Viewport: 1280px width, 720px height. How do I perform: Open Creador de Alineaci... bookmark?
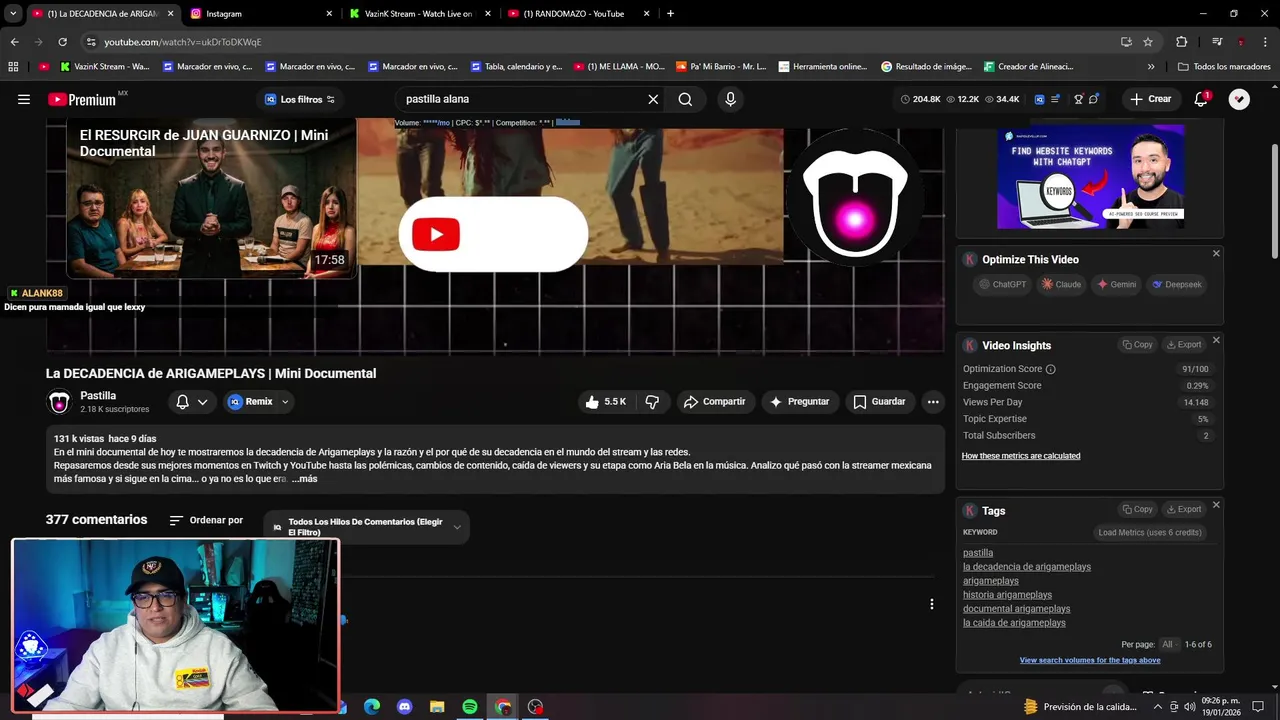1029,67
